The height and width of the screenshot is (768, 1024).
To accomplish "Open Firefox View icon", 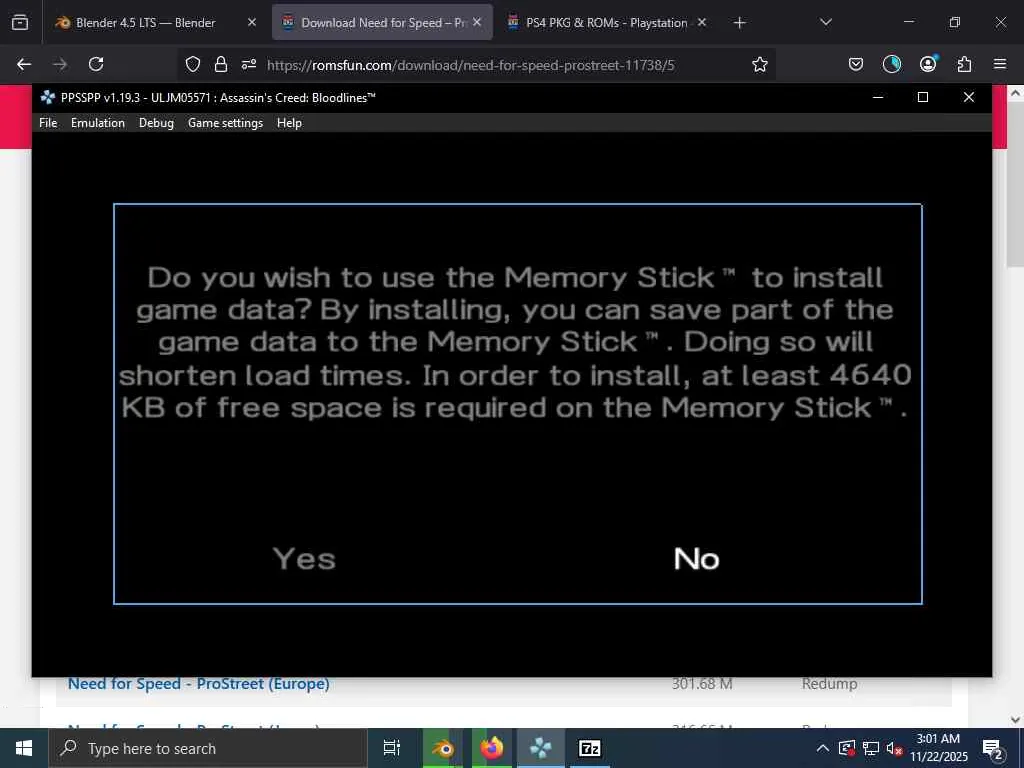I will 20,23.
